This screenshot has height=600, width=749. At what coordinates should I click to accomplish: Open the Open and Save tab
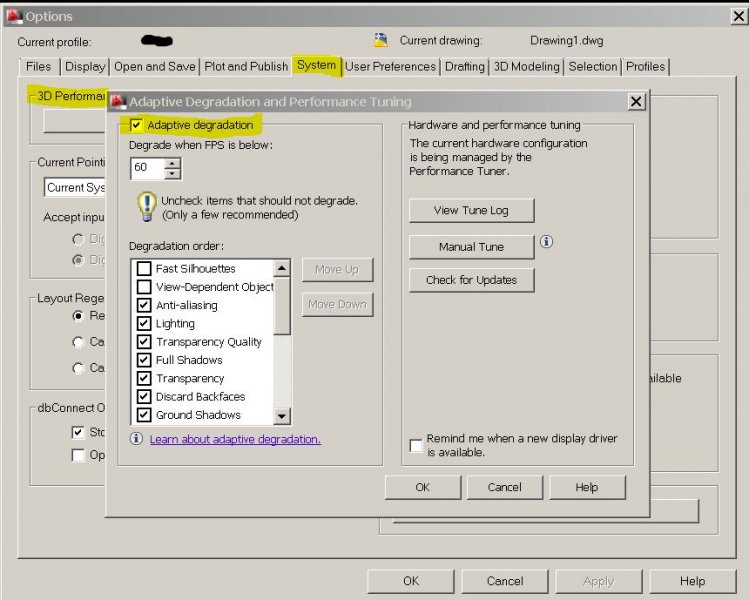pyautogui.click(x=155, y=66)
